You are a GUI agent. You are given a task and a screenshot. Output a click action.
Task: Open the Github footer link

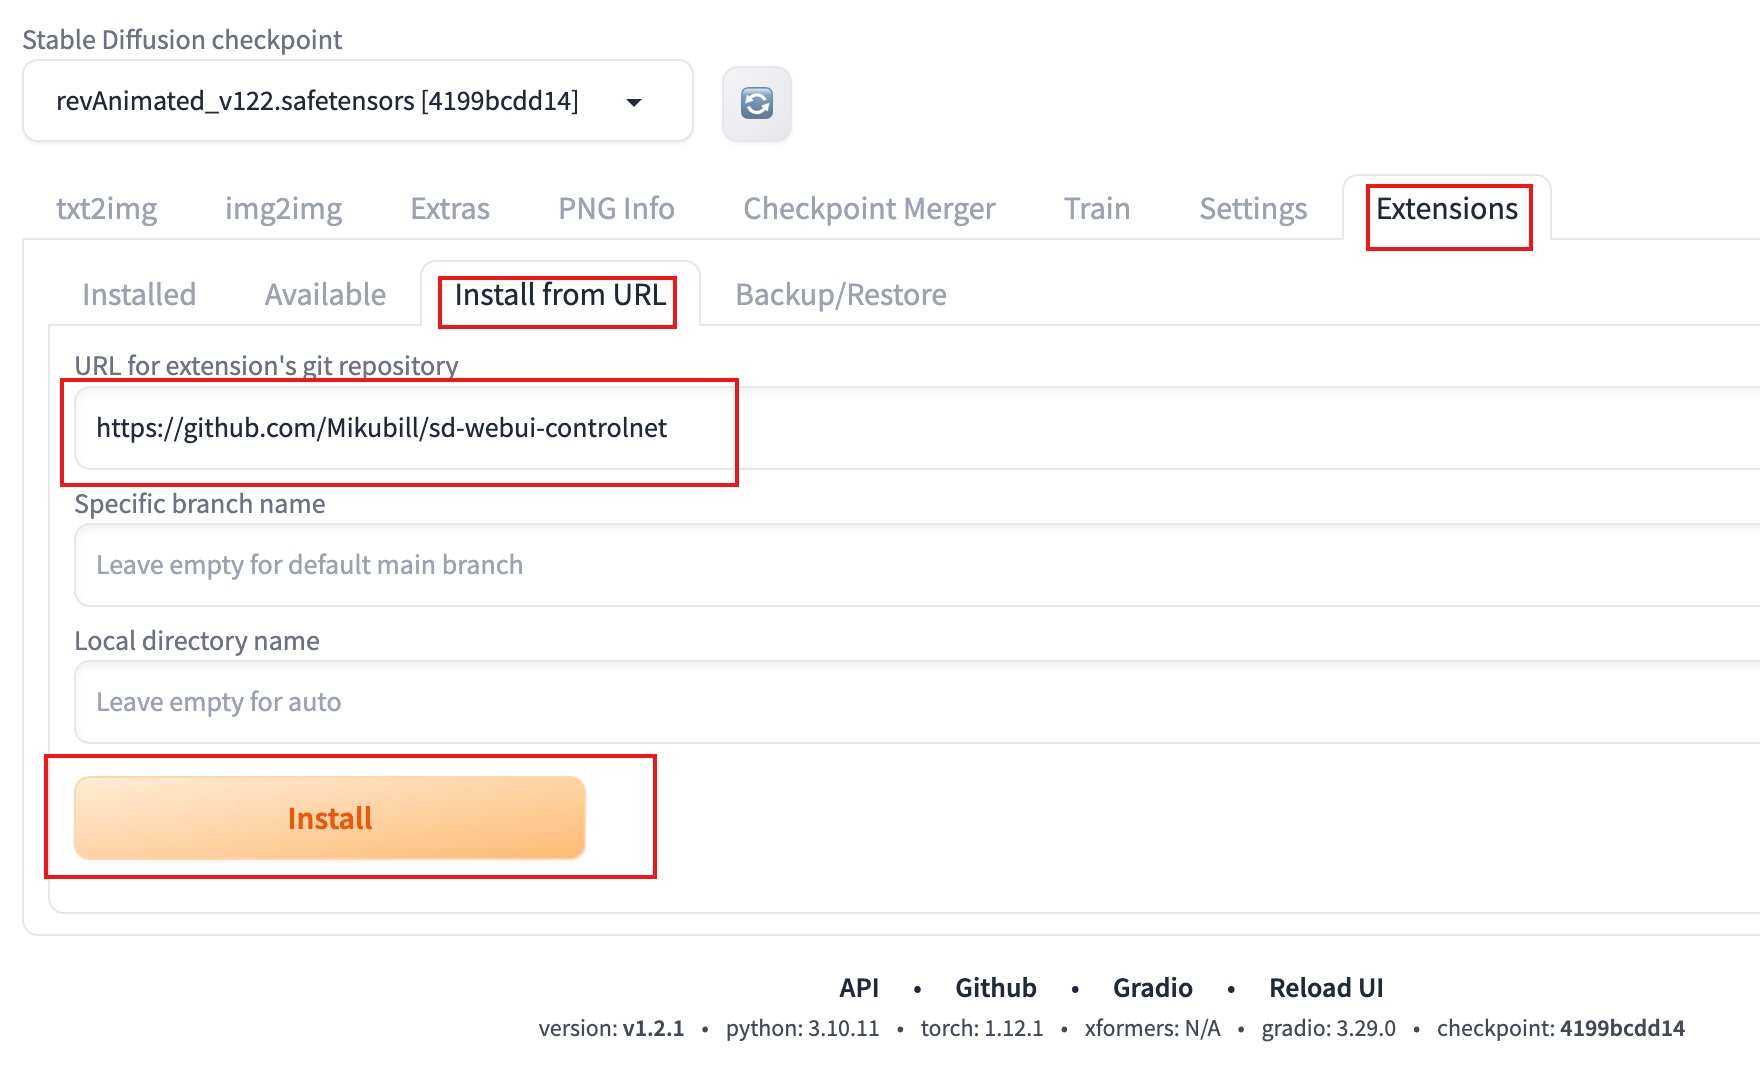pos(996,988)
